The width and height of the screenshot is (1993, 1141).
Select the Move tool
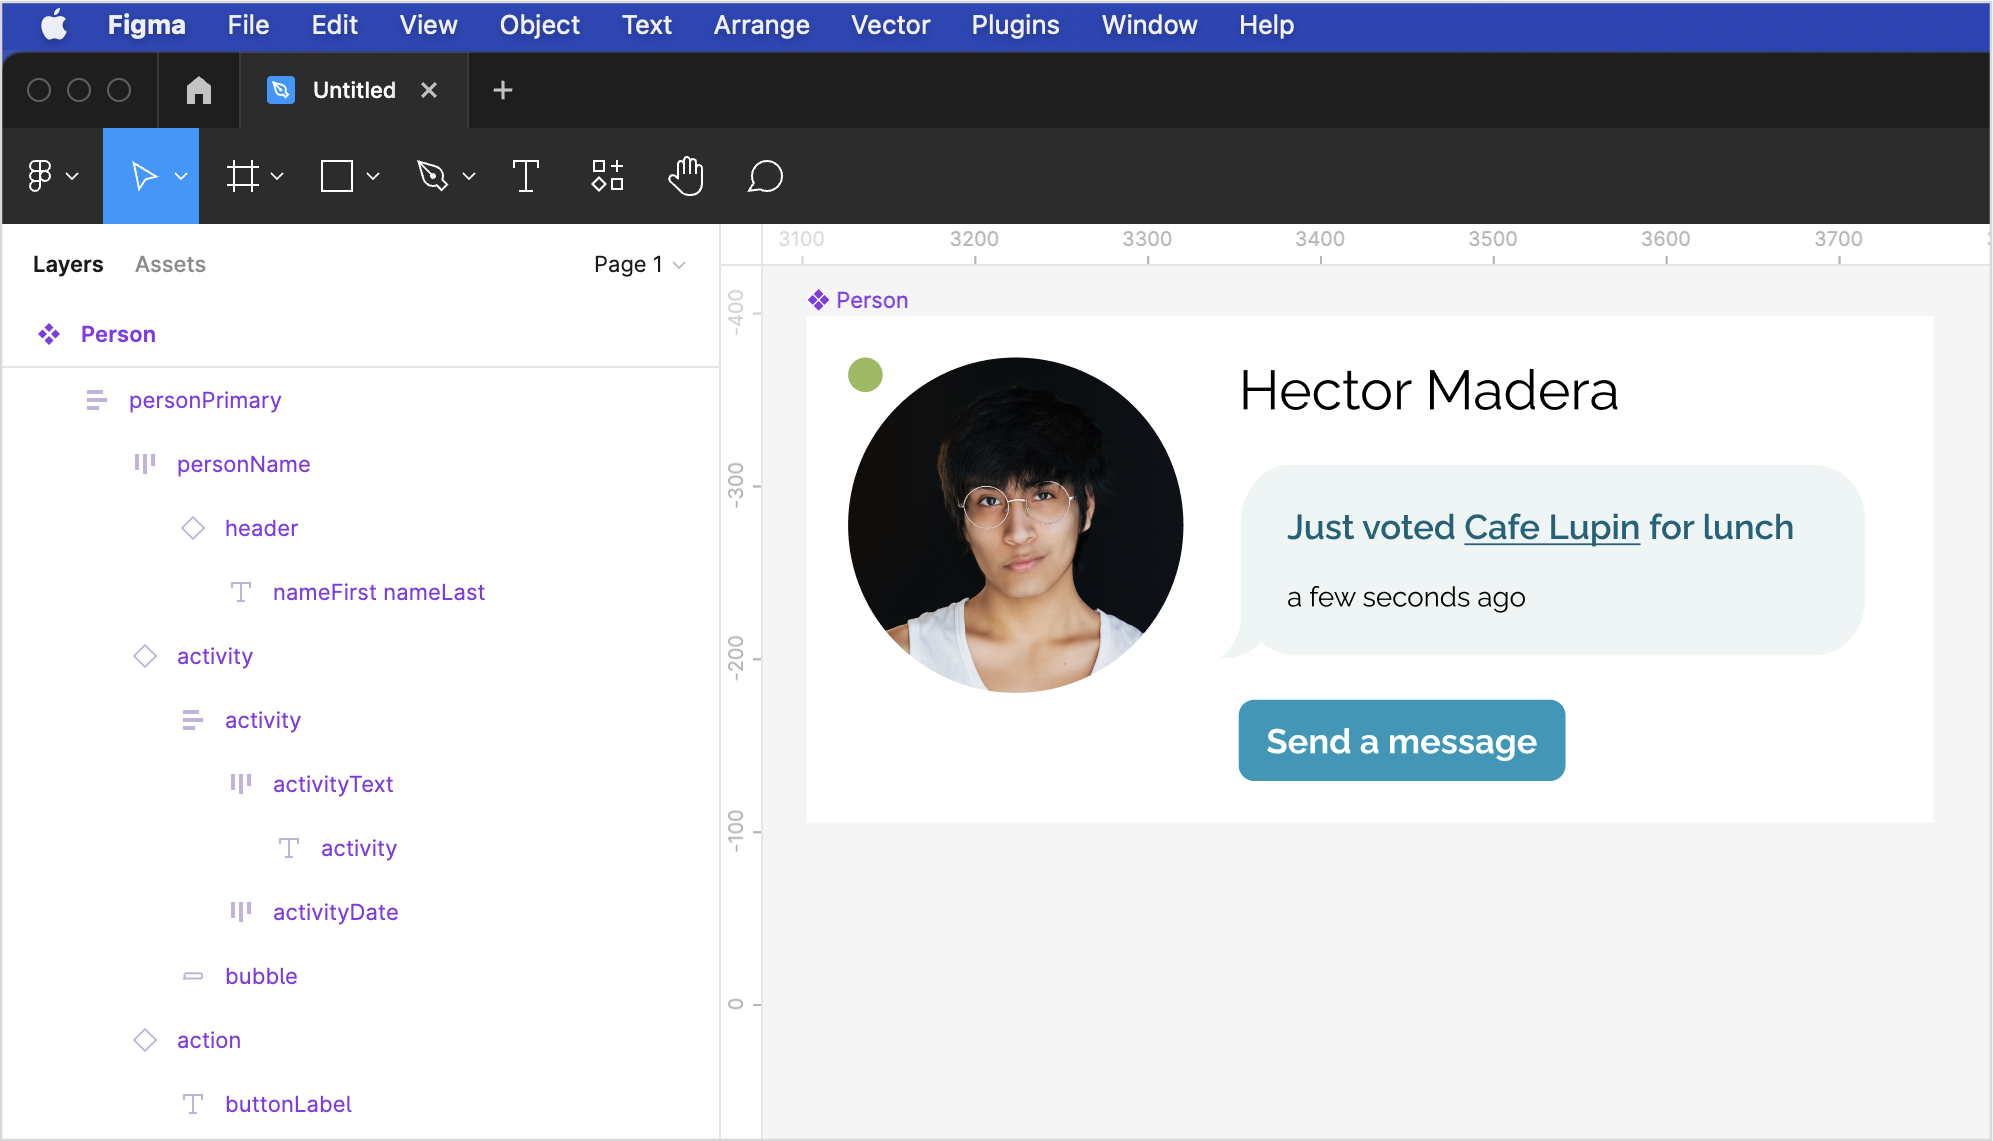(x=145, y=176)
